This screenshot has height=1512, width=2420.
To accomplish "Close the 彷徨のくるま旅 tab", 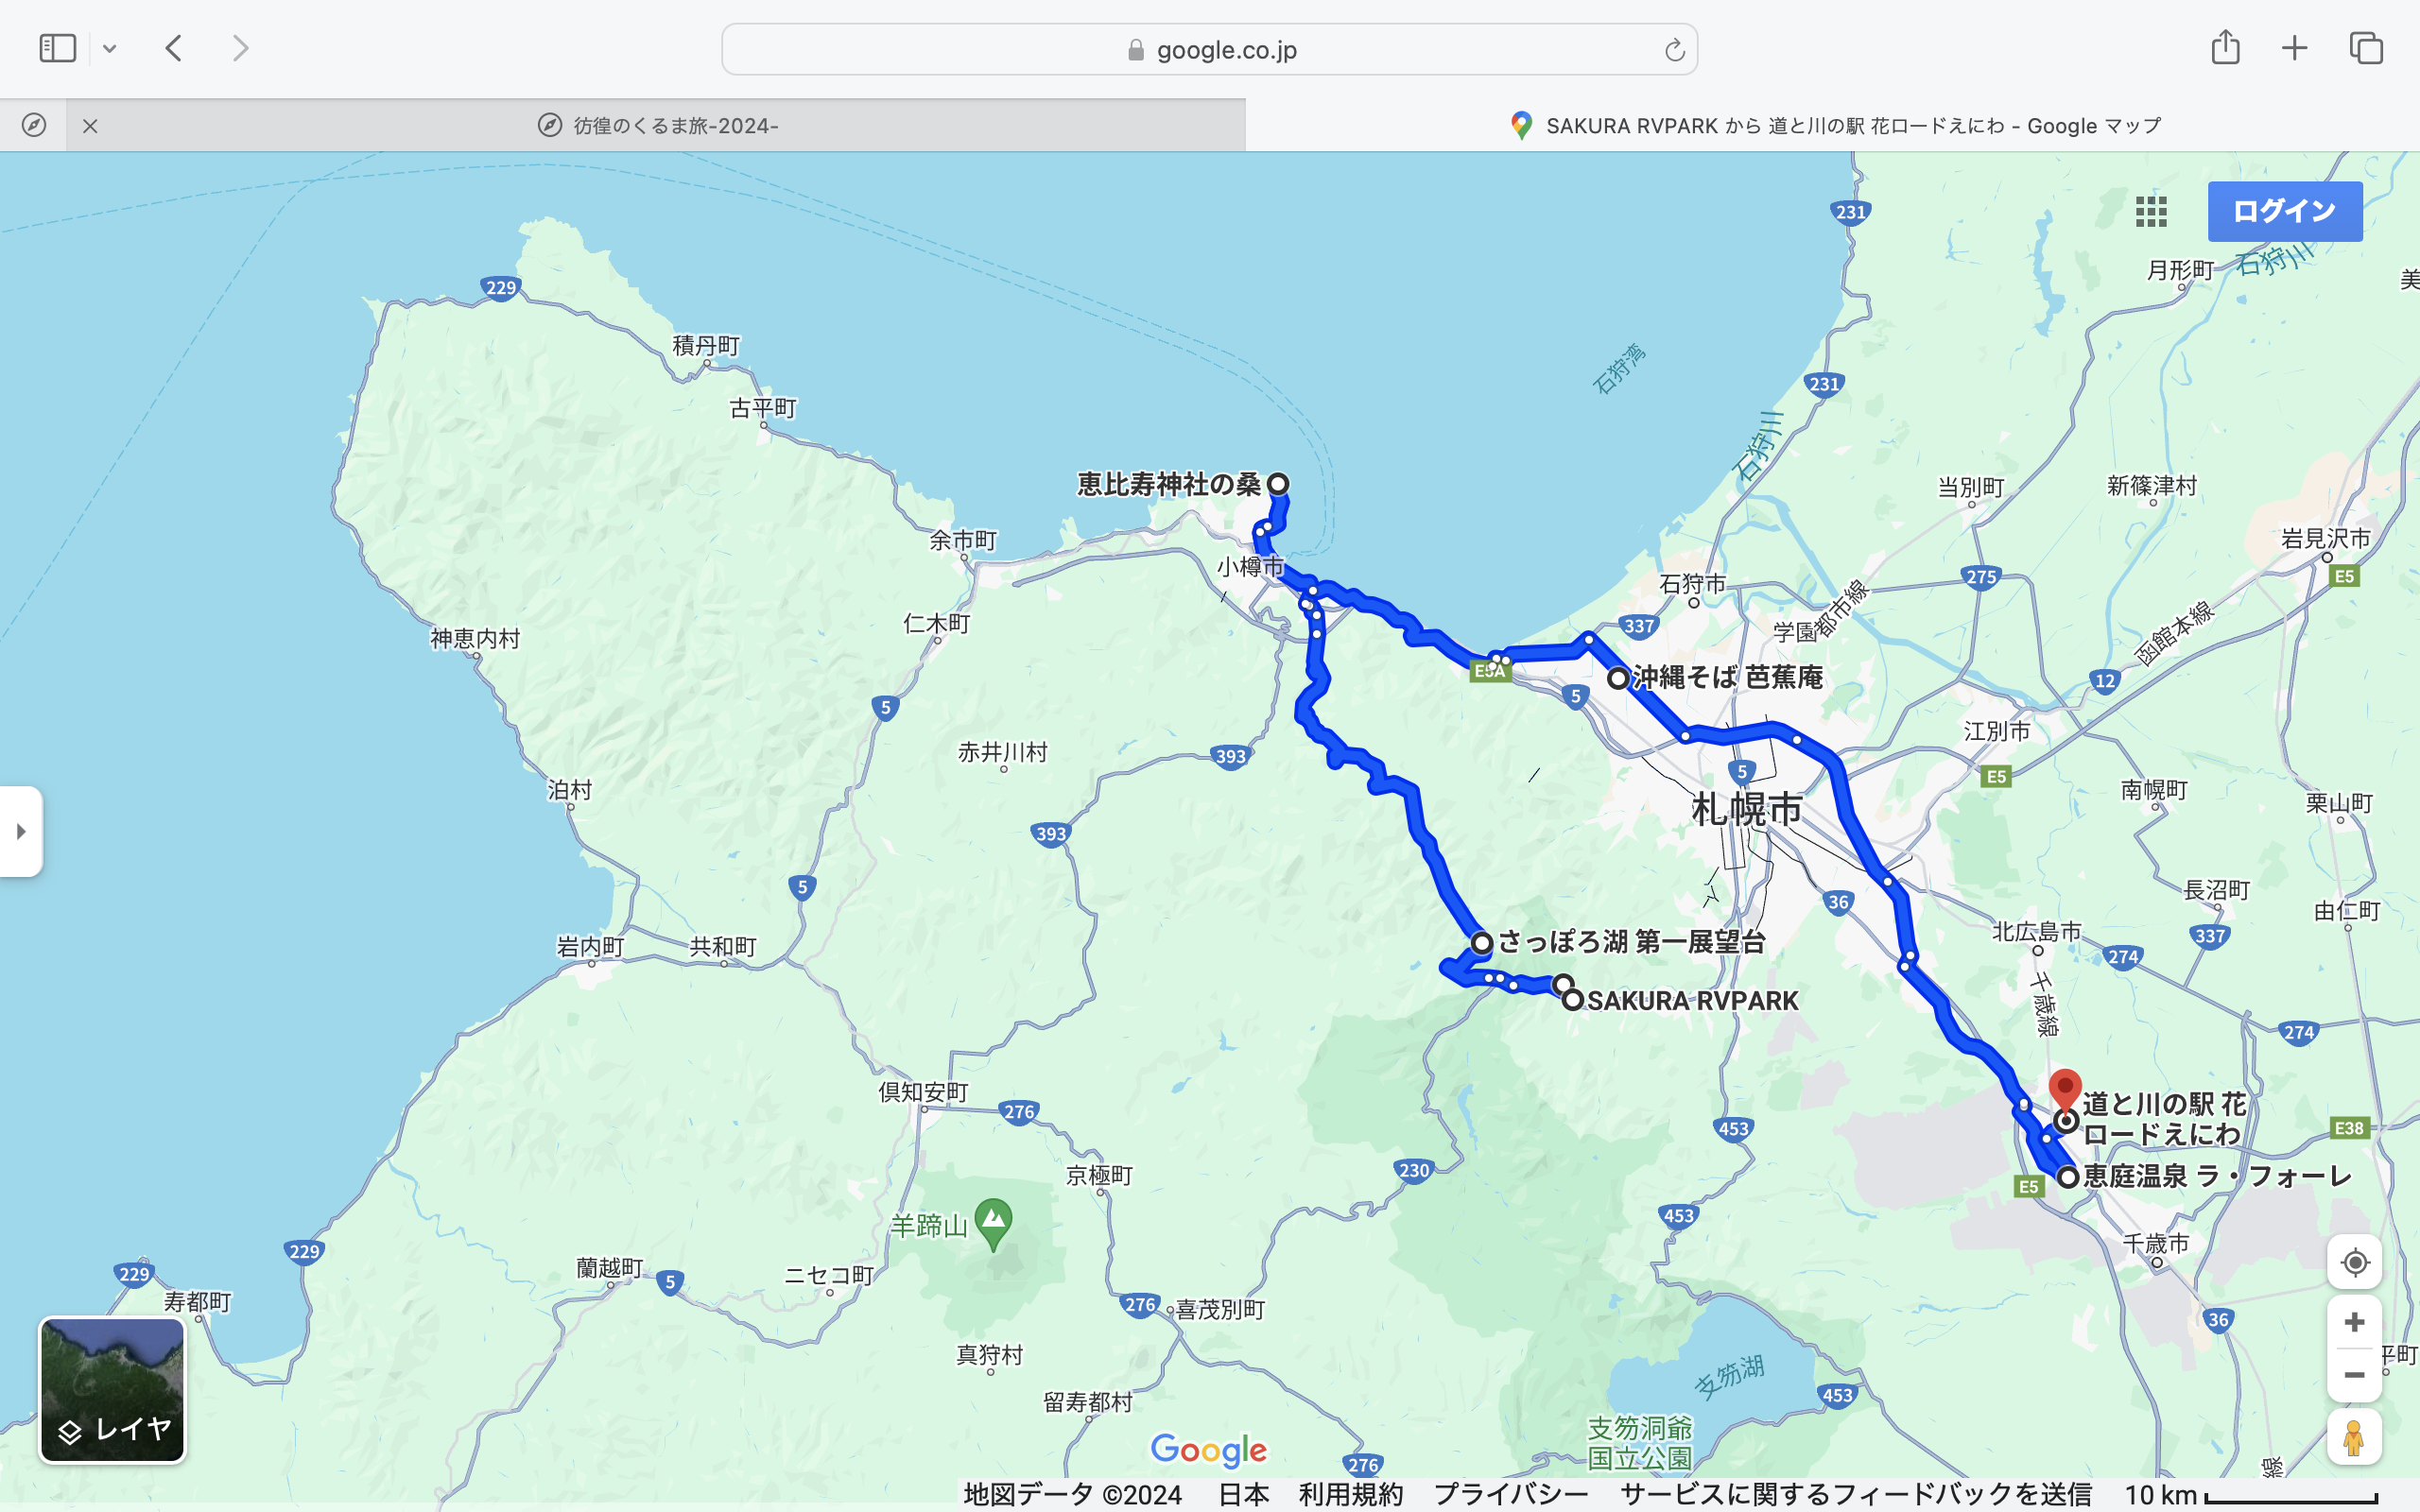I will [x=90, y=126].
